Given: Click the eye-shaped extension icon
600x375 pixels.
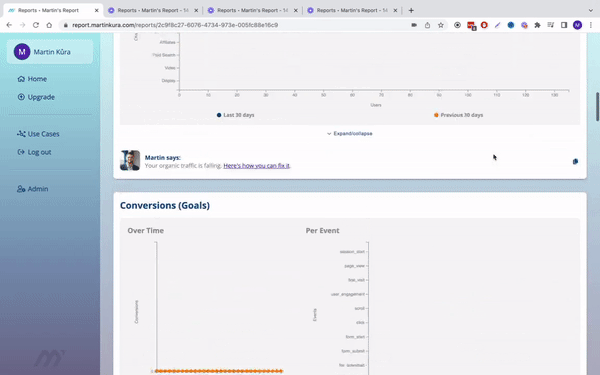Looking at the screenshot, I should [457, 25].
